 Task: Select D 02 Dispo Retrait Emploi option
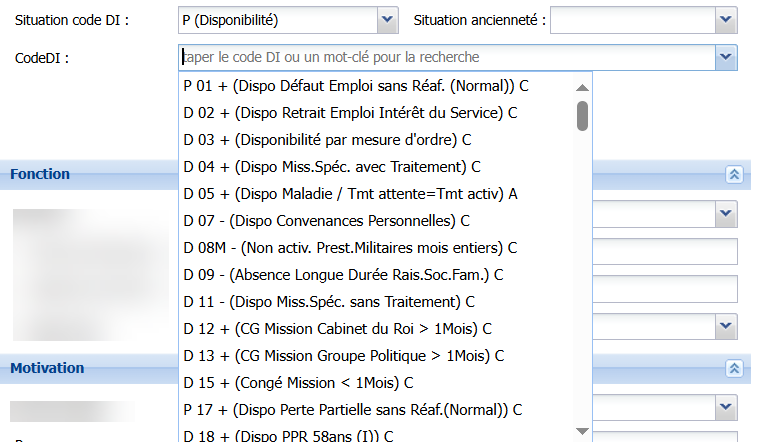(x=350, y=113)
